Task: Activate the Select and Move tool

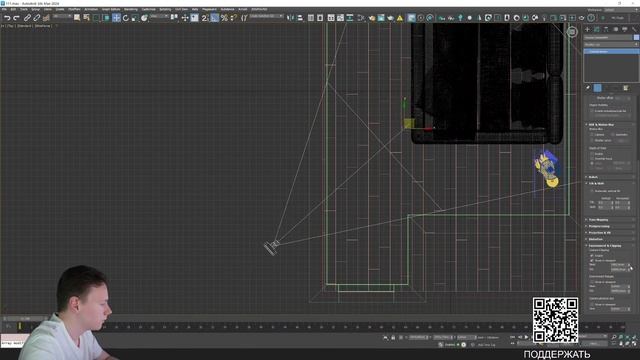Action: (116, 18)
